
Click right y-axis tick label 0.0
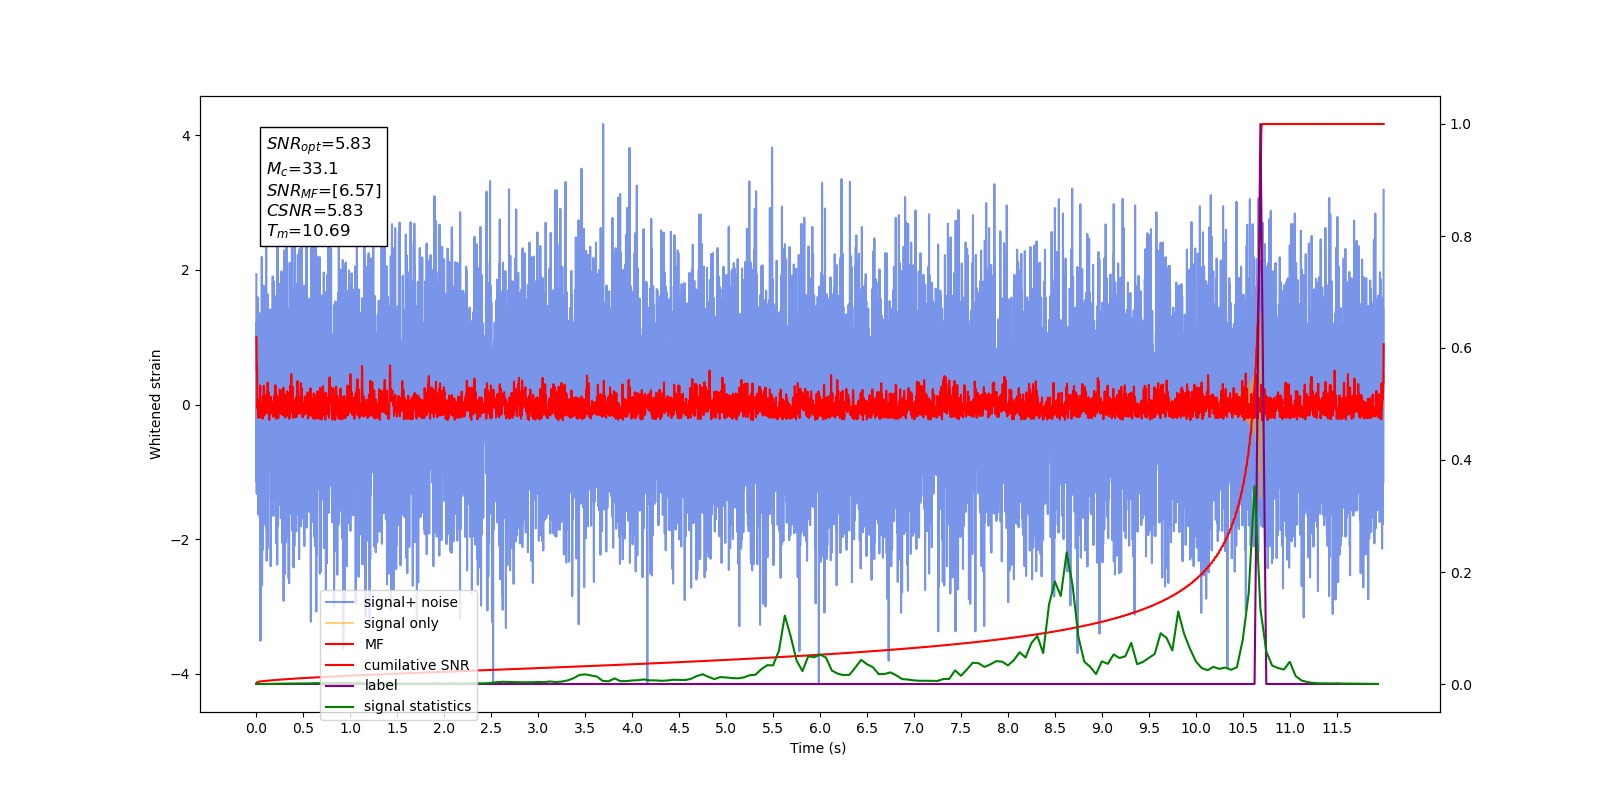[1461, 685]
